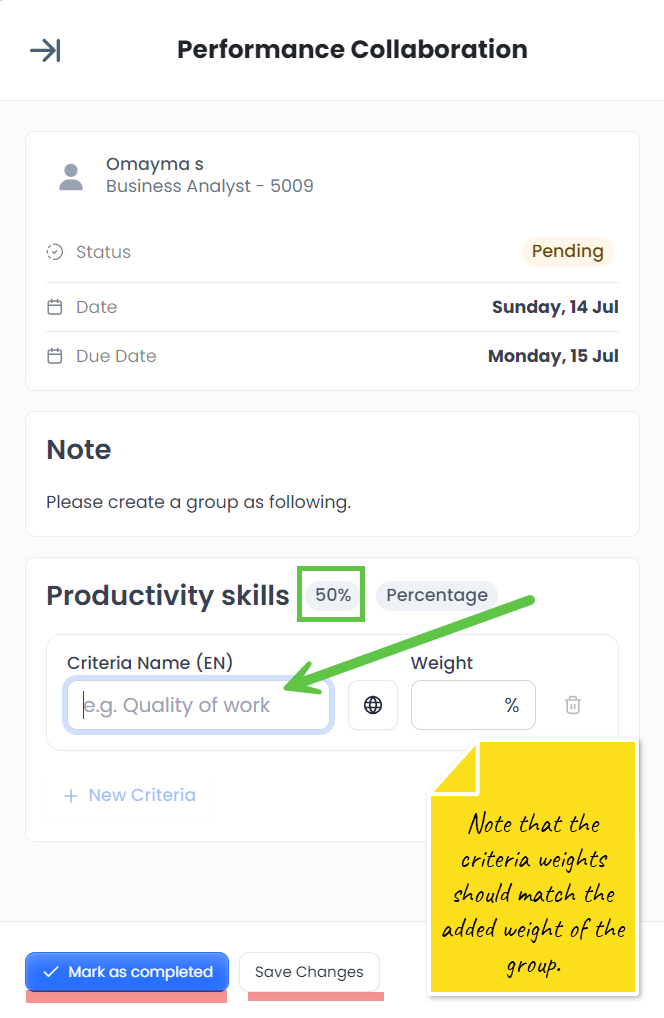664x1018 pixels.
Task: Click Mark as completed
Action: pos(127,971)
